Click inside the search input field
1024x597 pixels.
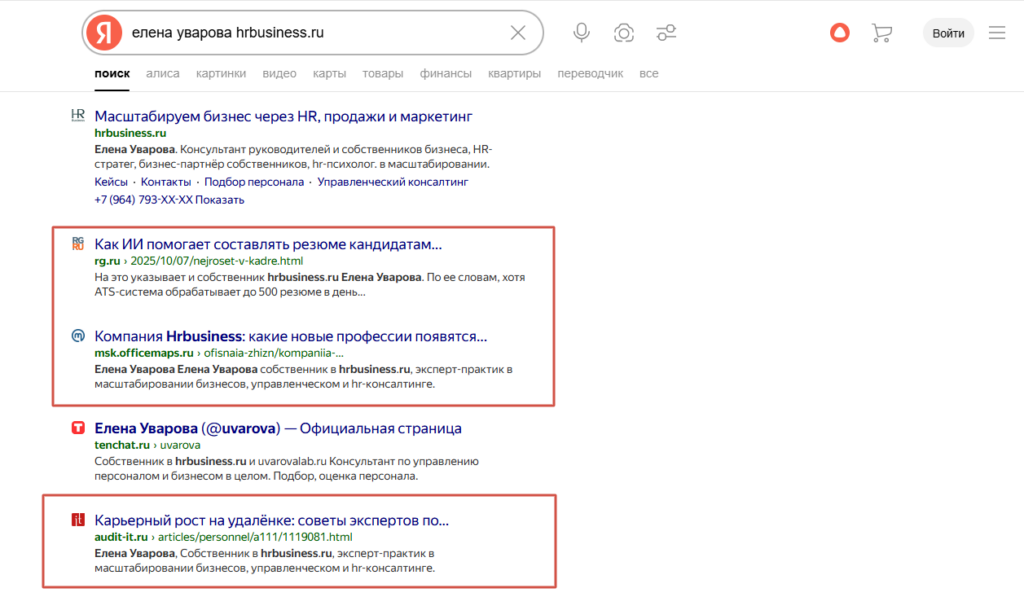300,32
